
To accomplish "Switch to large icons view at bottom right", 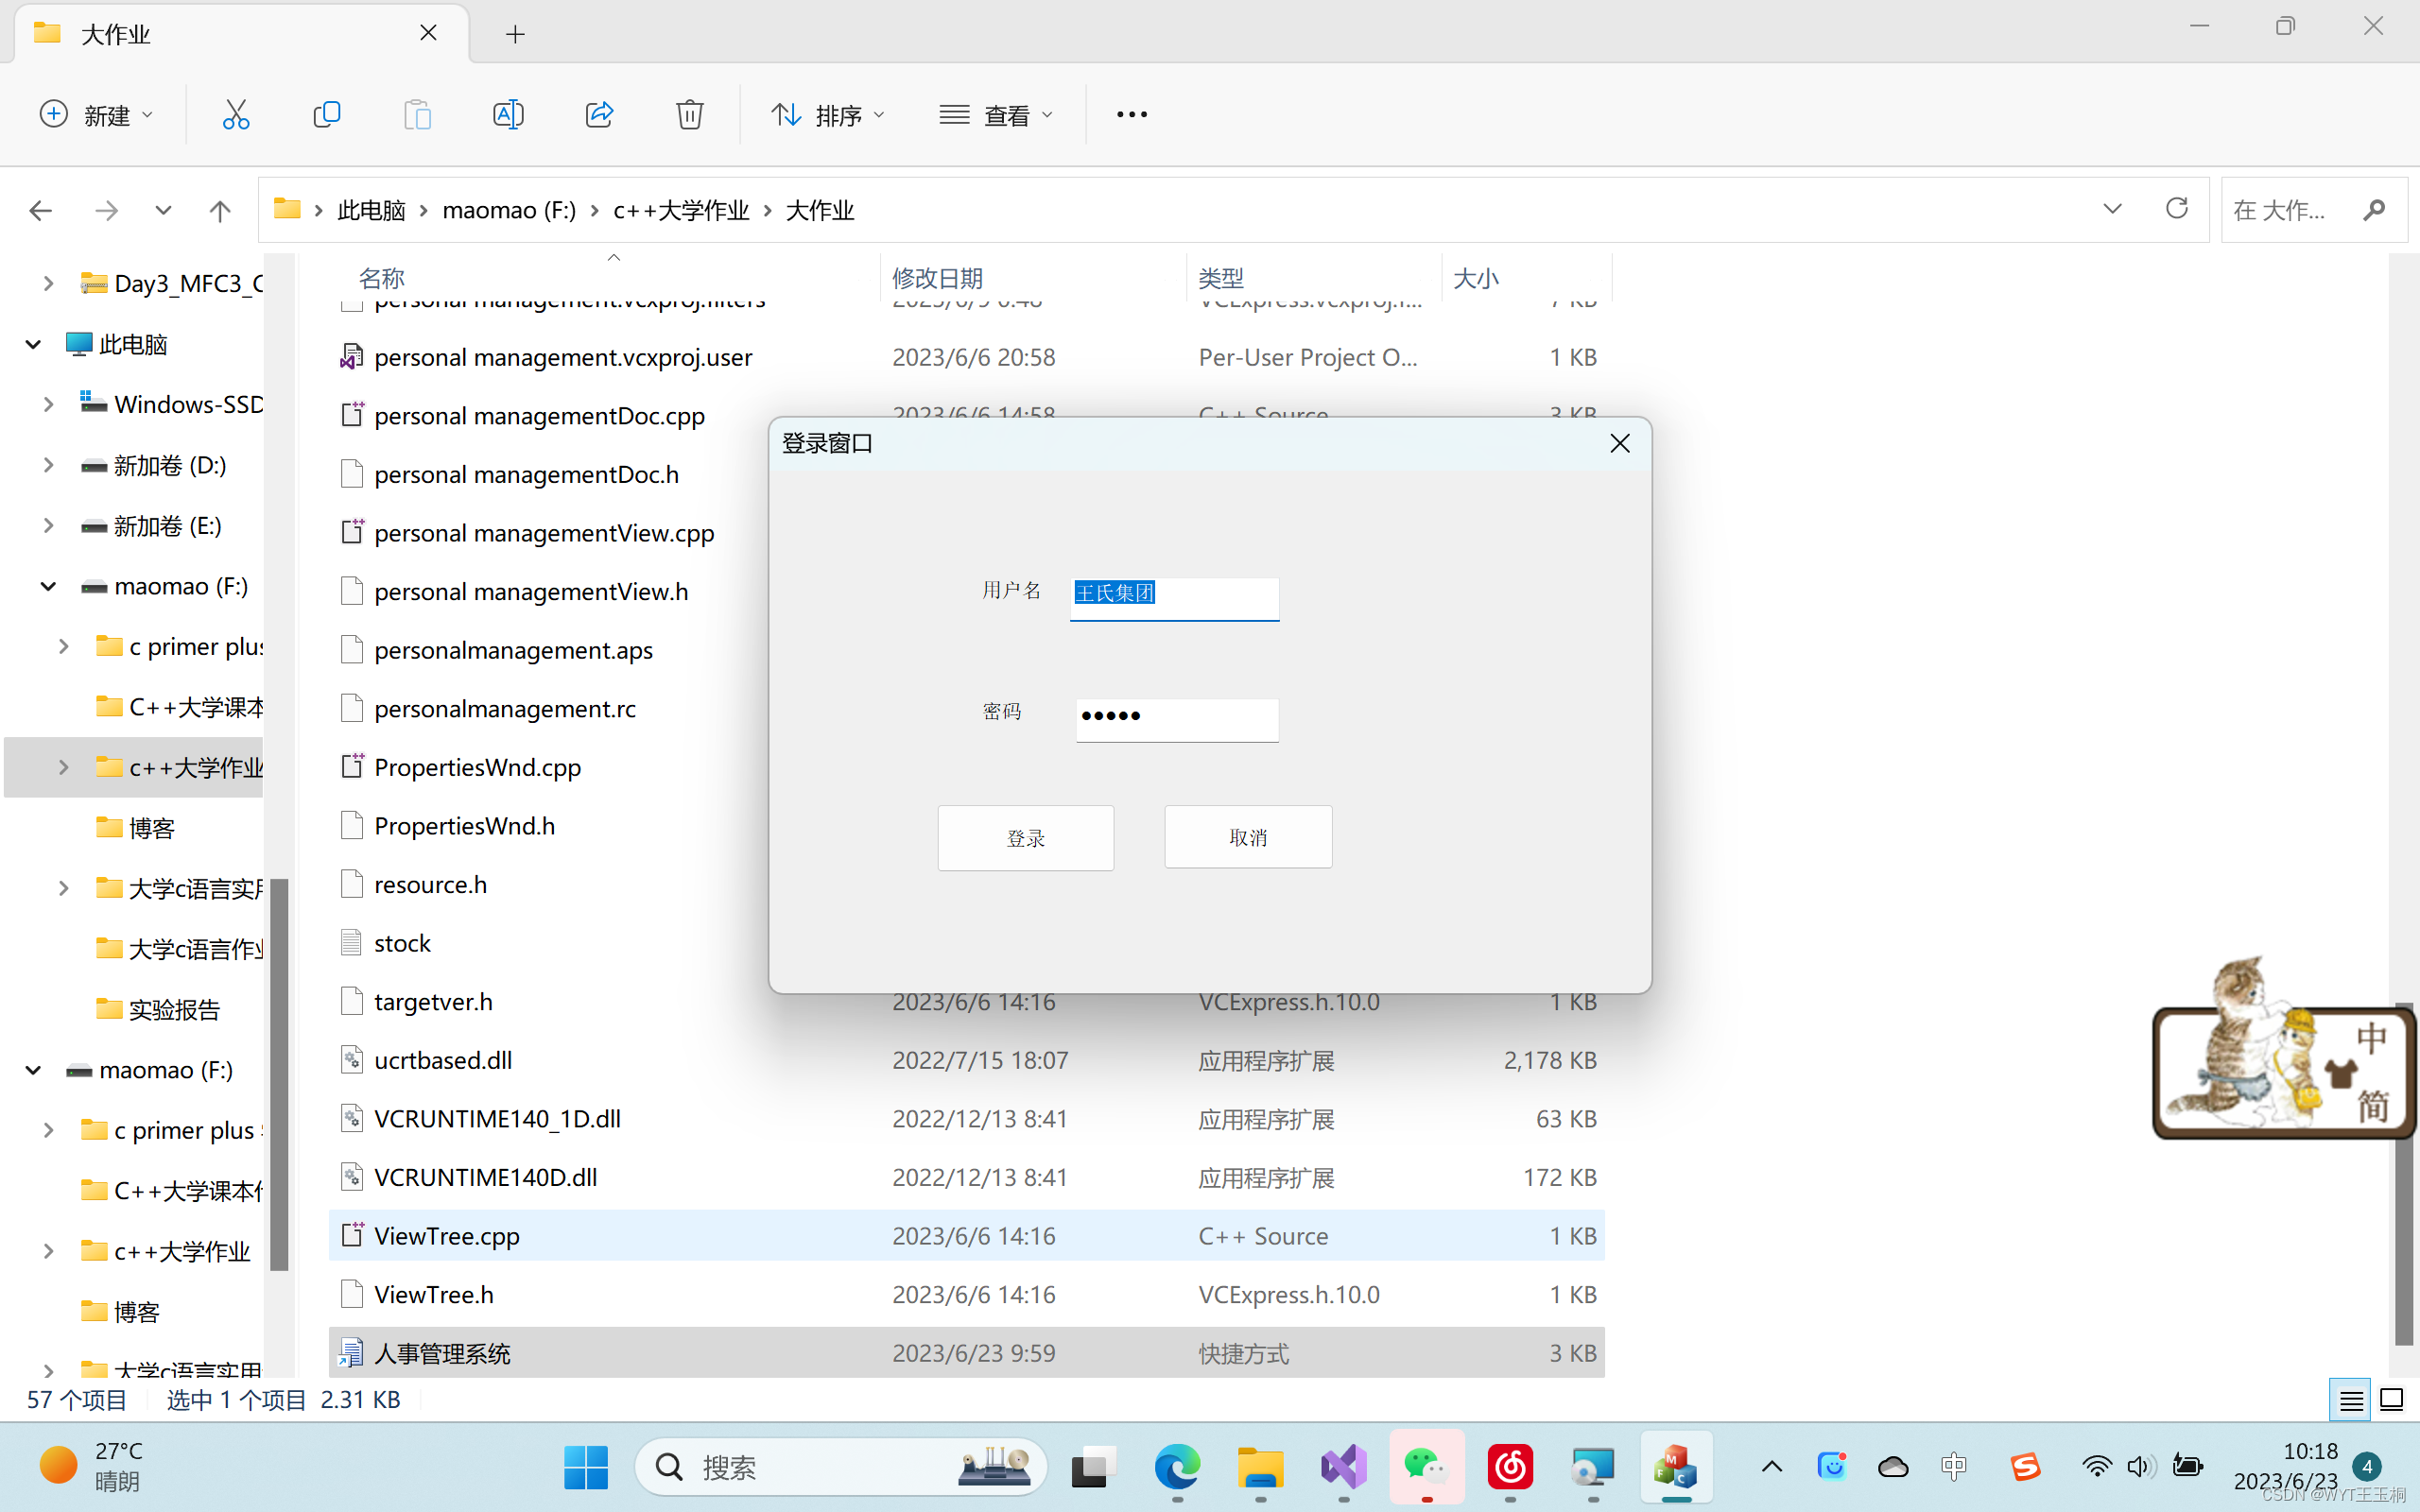I will [x=2391, y=1399].
